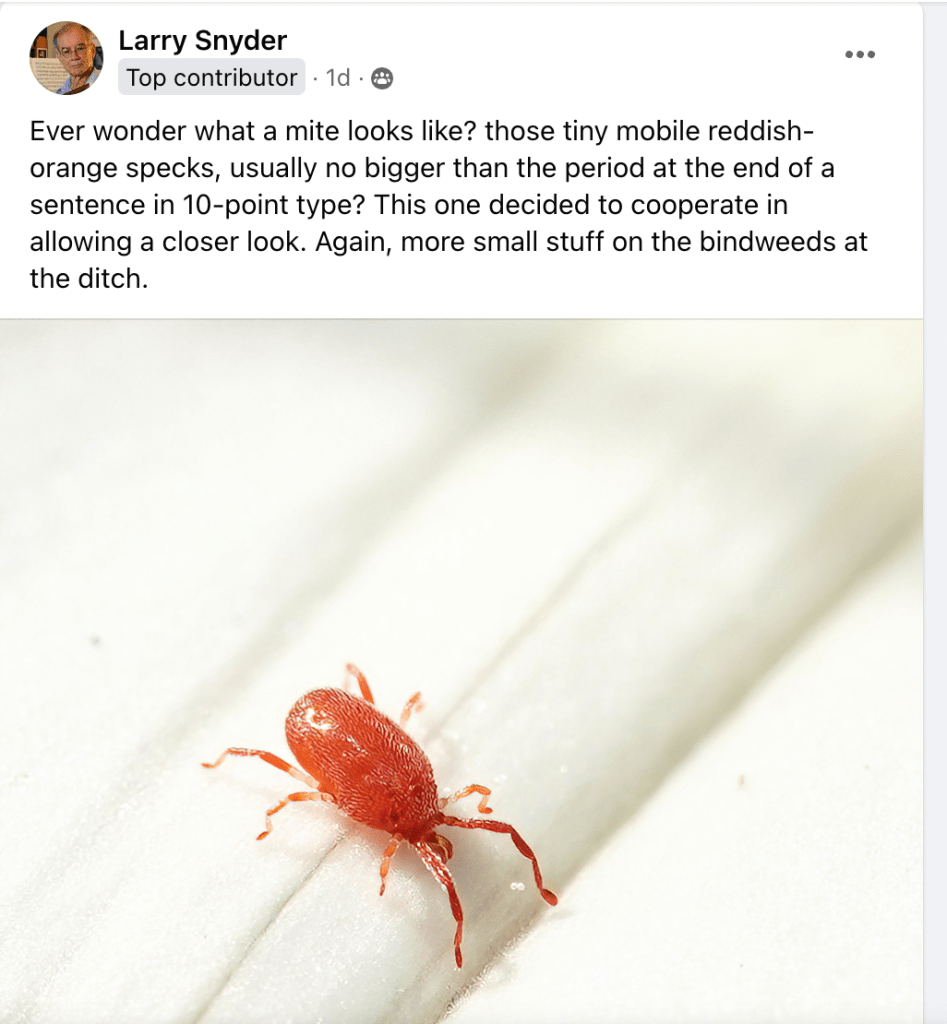Open the three-dot post options menu
The height and width of the screenshot is (1024, 947).
point(859,54)
